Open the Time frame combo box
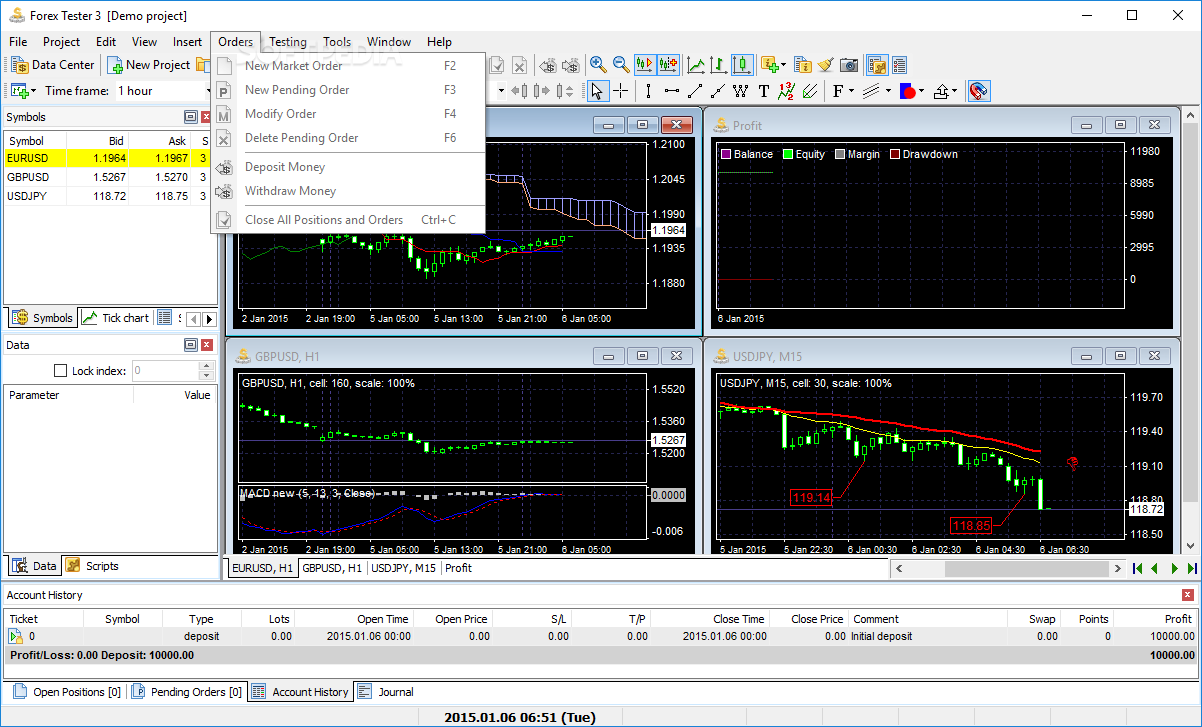The height and width of the screenshot is (727, 1202). tap(163, 91)
